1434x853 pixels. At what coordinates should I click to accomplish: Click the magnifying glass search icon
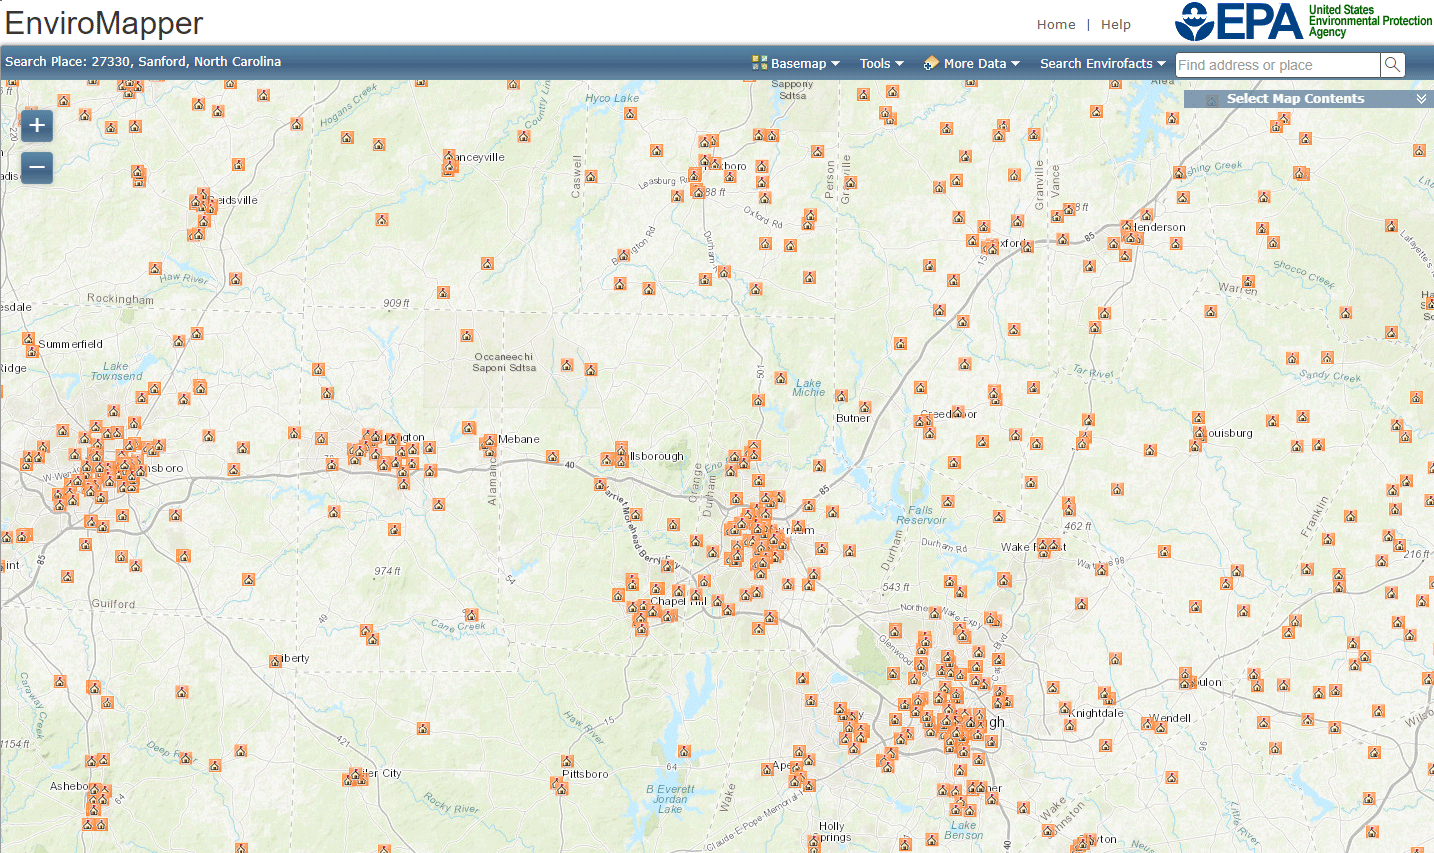[x=1392, y=64]
